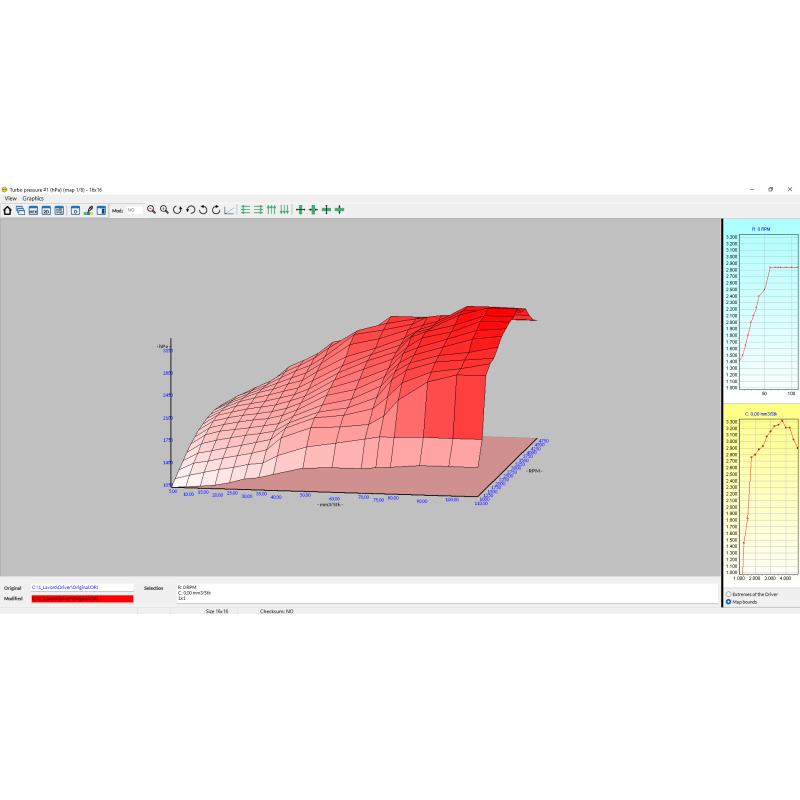Click the first green horizontal lines icon

(245, 210)
